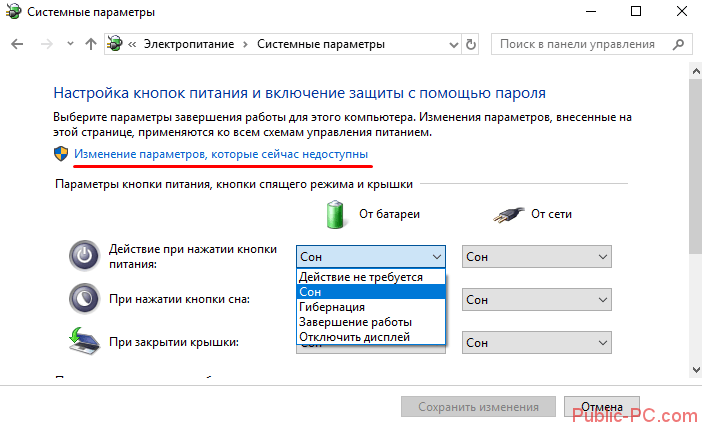The height and width of the screenshot is (427, 702).
Task: Open Изменение параметров, которые сейчас недоступны link
Action: click(221, 154)
